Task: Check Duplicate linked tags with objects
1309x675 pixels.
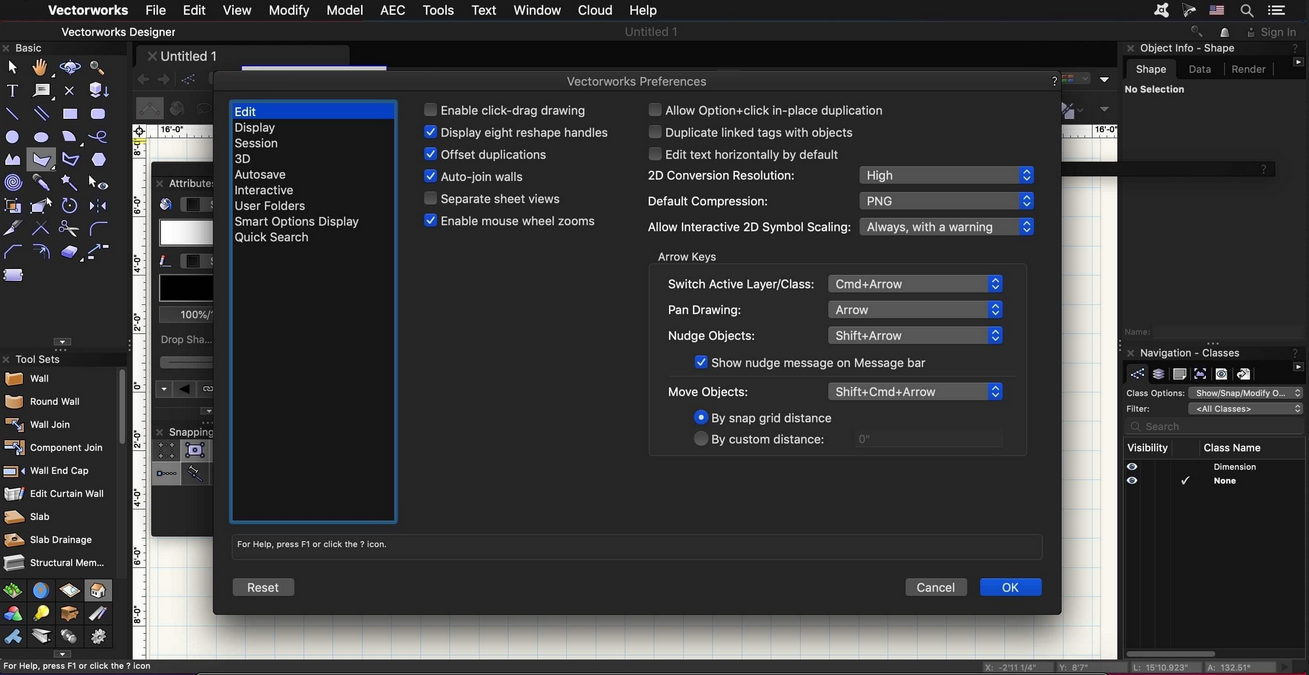Action: pos(655,132)
